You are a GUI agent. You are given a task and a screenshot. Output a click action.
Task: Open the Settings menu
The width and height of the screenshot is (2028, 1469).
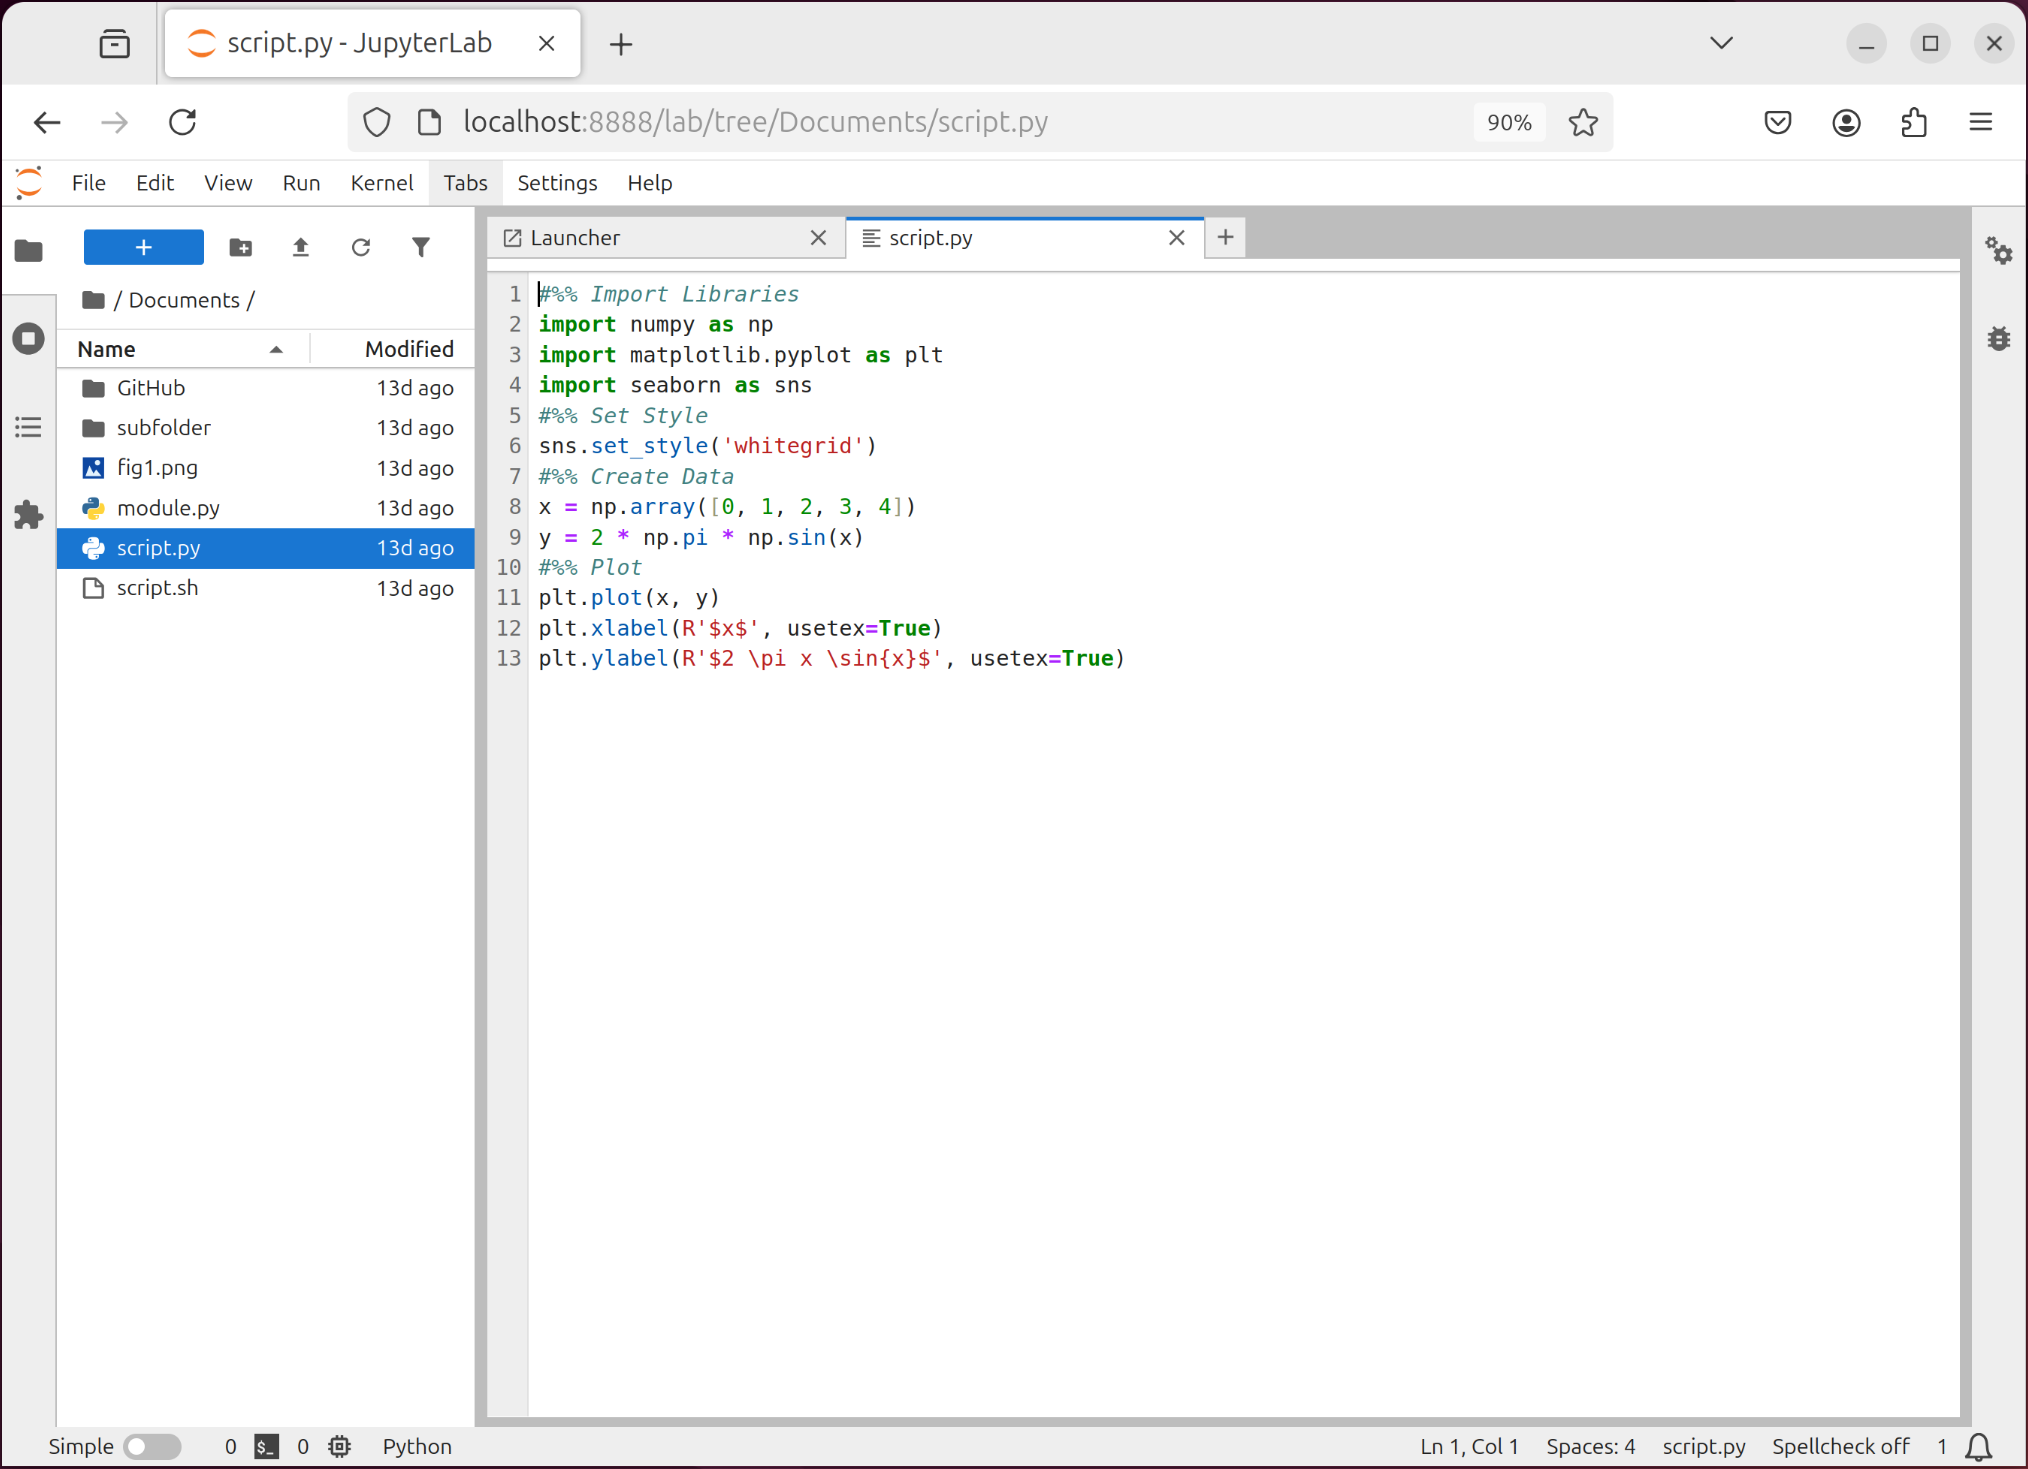click(x=557, y=183)
